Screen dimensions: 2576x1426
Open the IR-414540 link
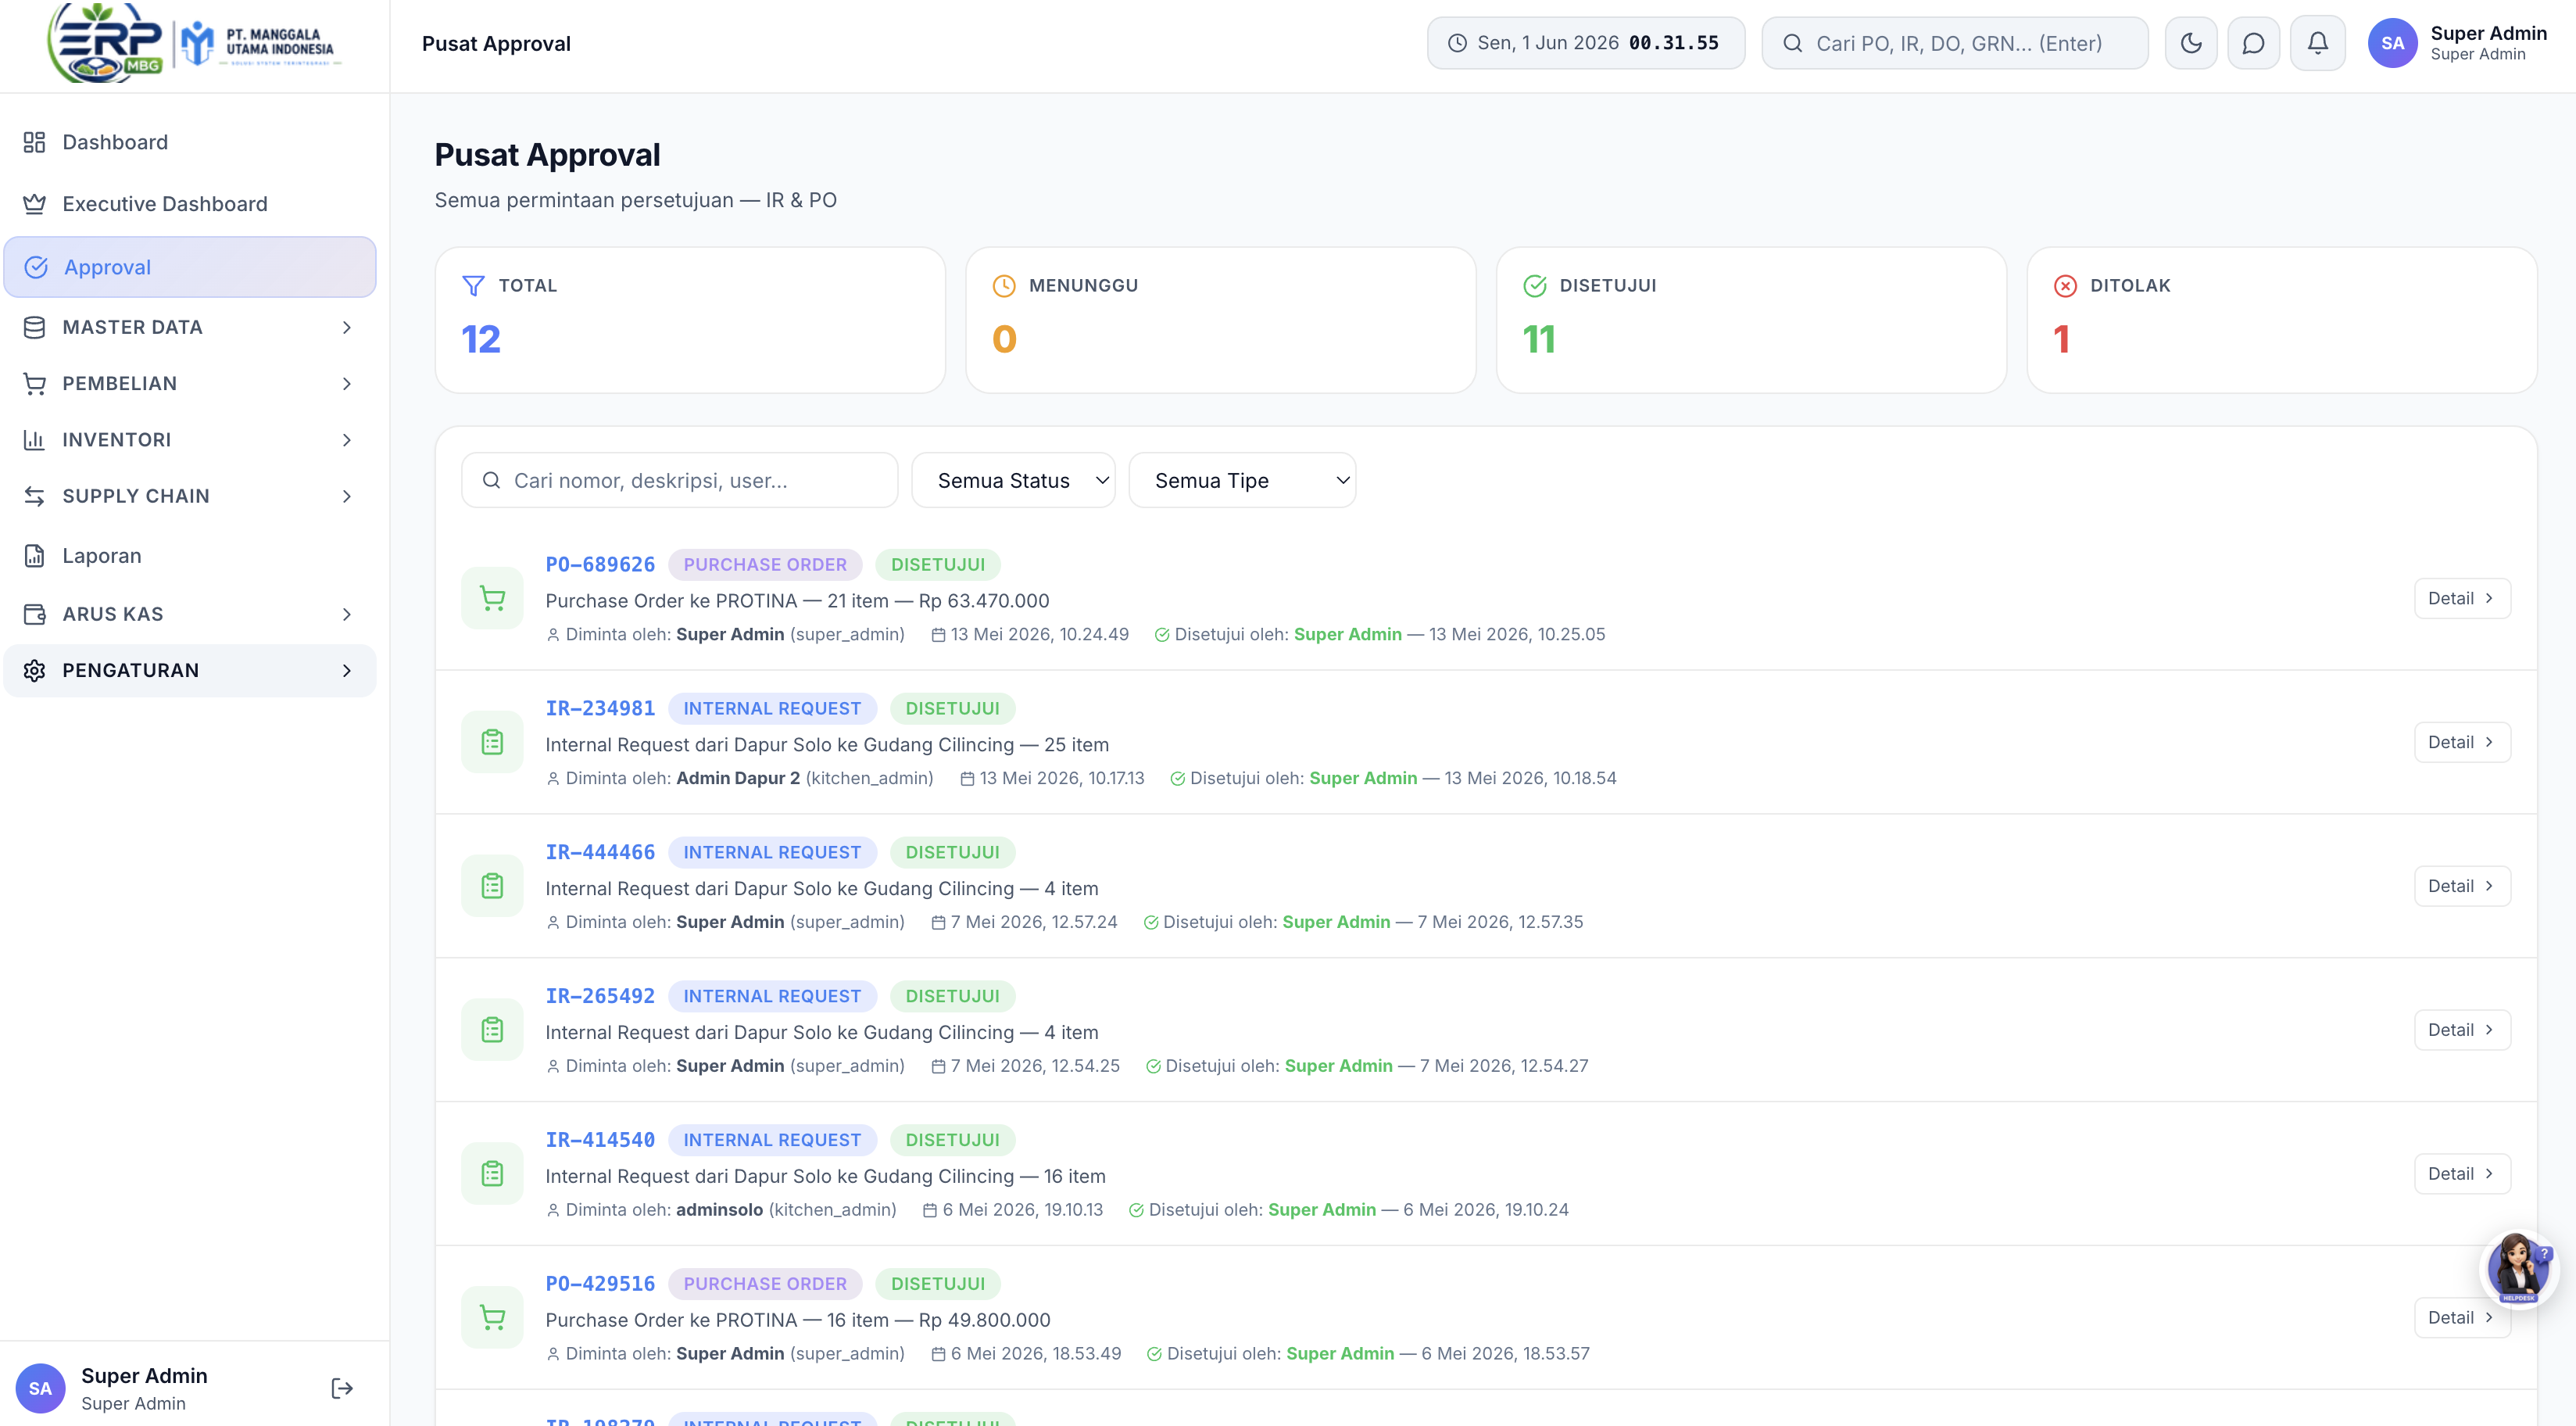click(600, 1140)
